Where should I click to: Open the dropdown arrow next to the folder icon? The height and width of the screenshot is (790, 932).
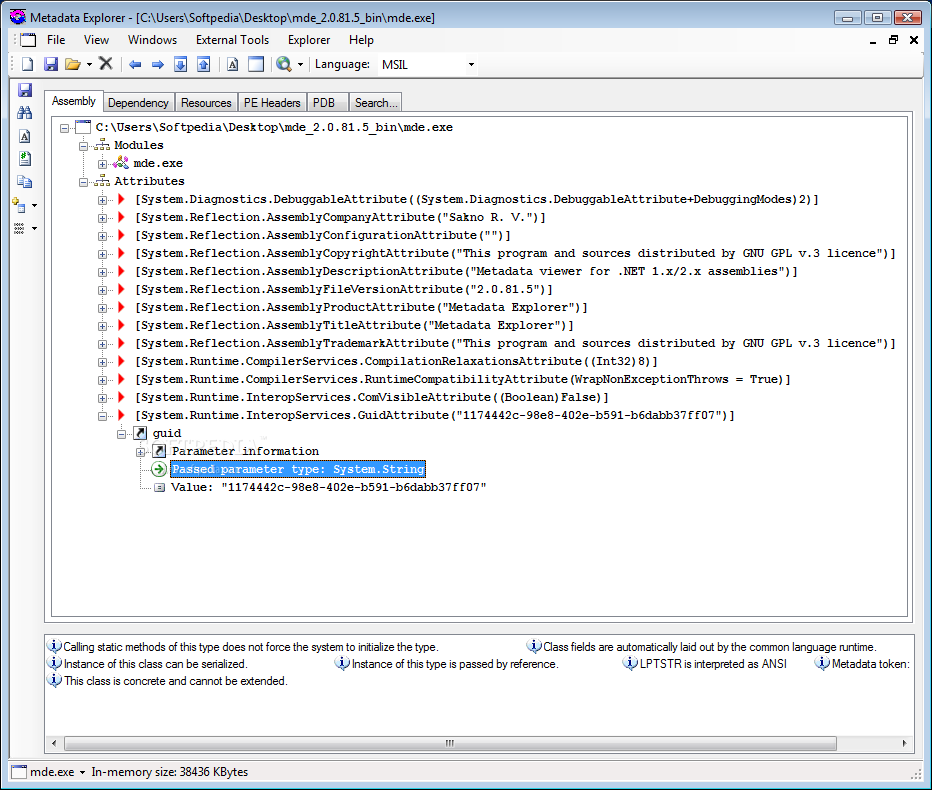click(x=89, y=64)
